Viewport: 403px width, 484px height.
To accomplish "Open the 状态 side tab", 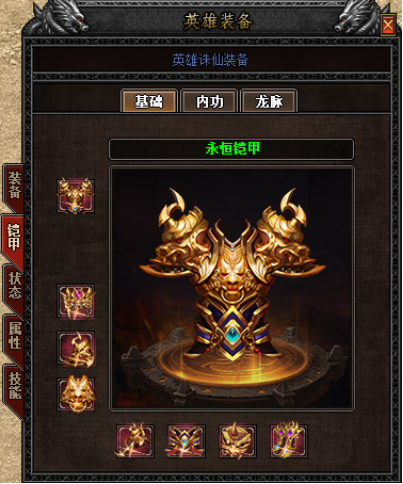I will click(14, 287).
